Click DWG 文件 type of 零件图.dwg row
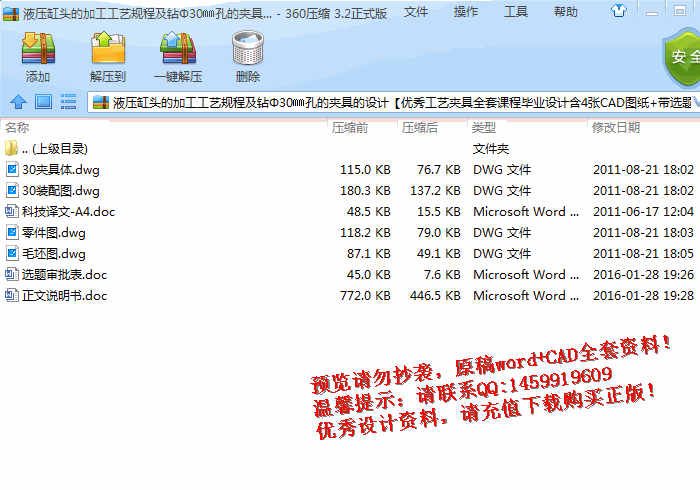The image size is (700, 490). [502, 233]
